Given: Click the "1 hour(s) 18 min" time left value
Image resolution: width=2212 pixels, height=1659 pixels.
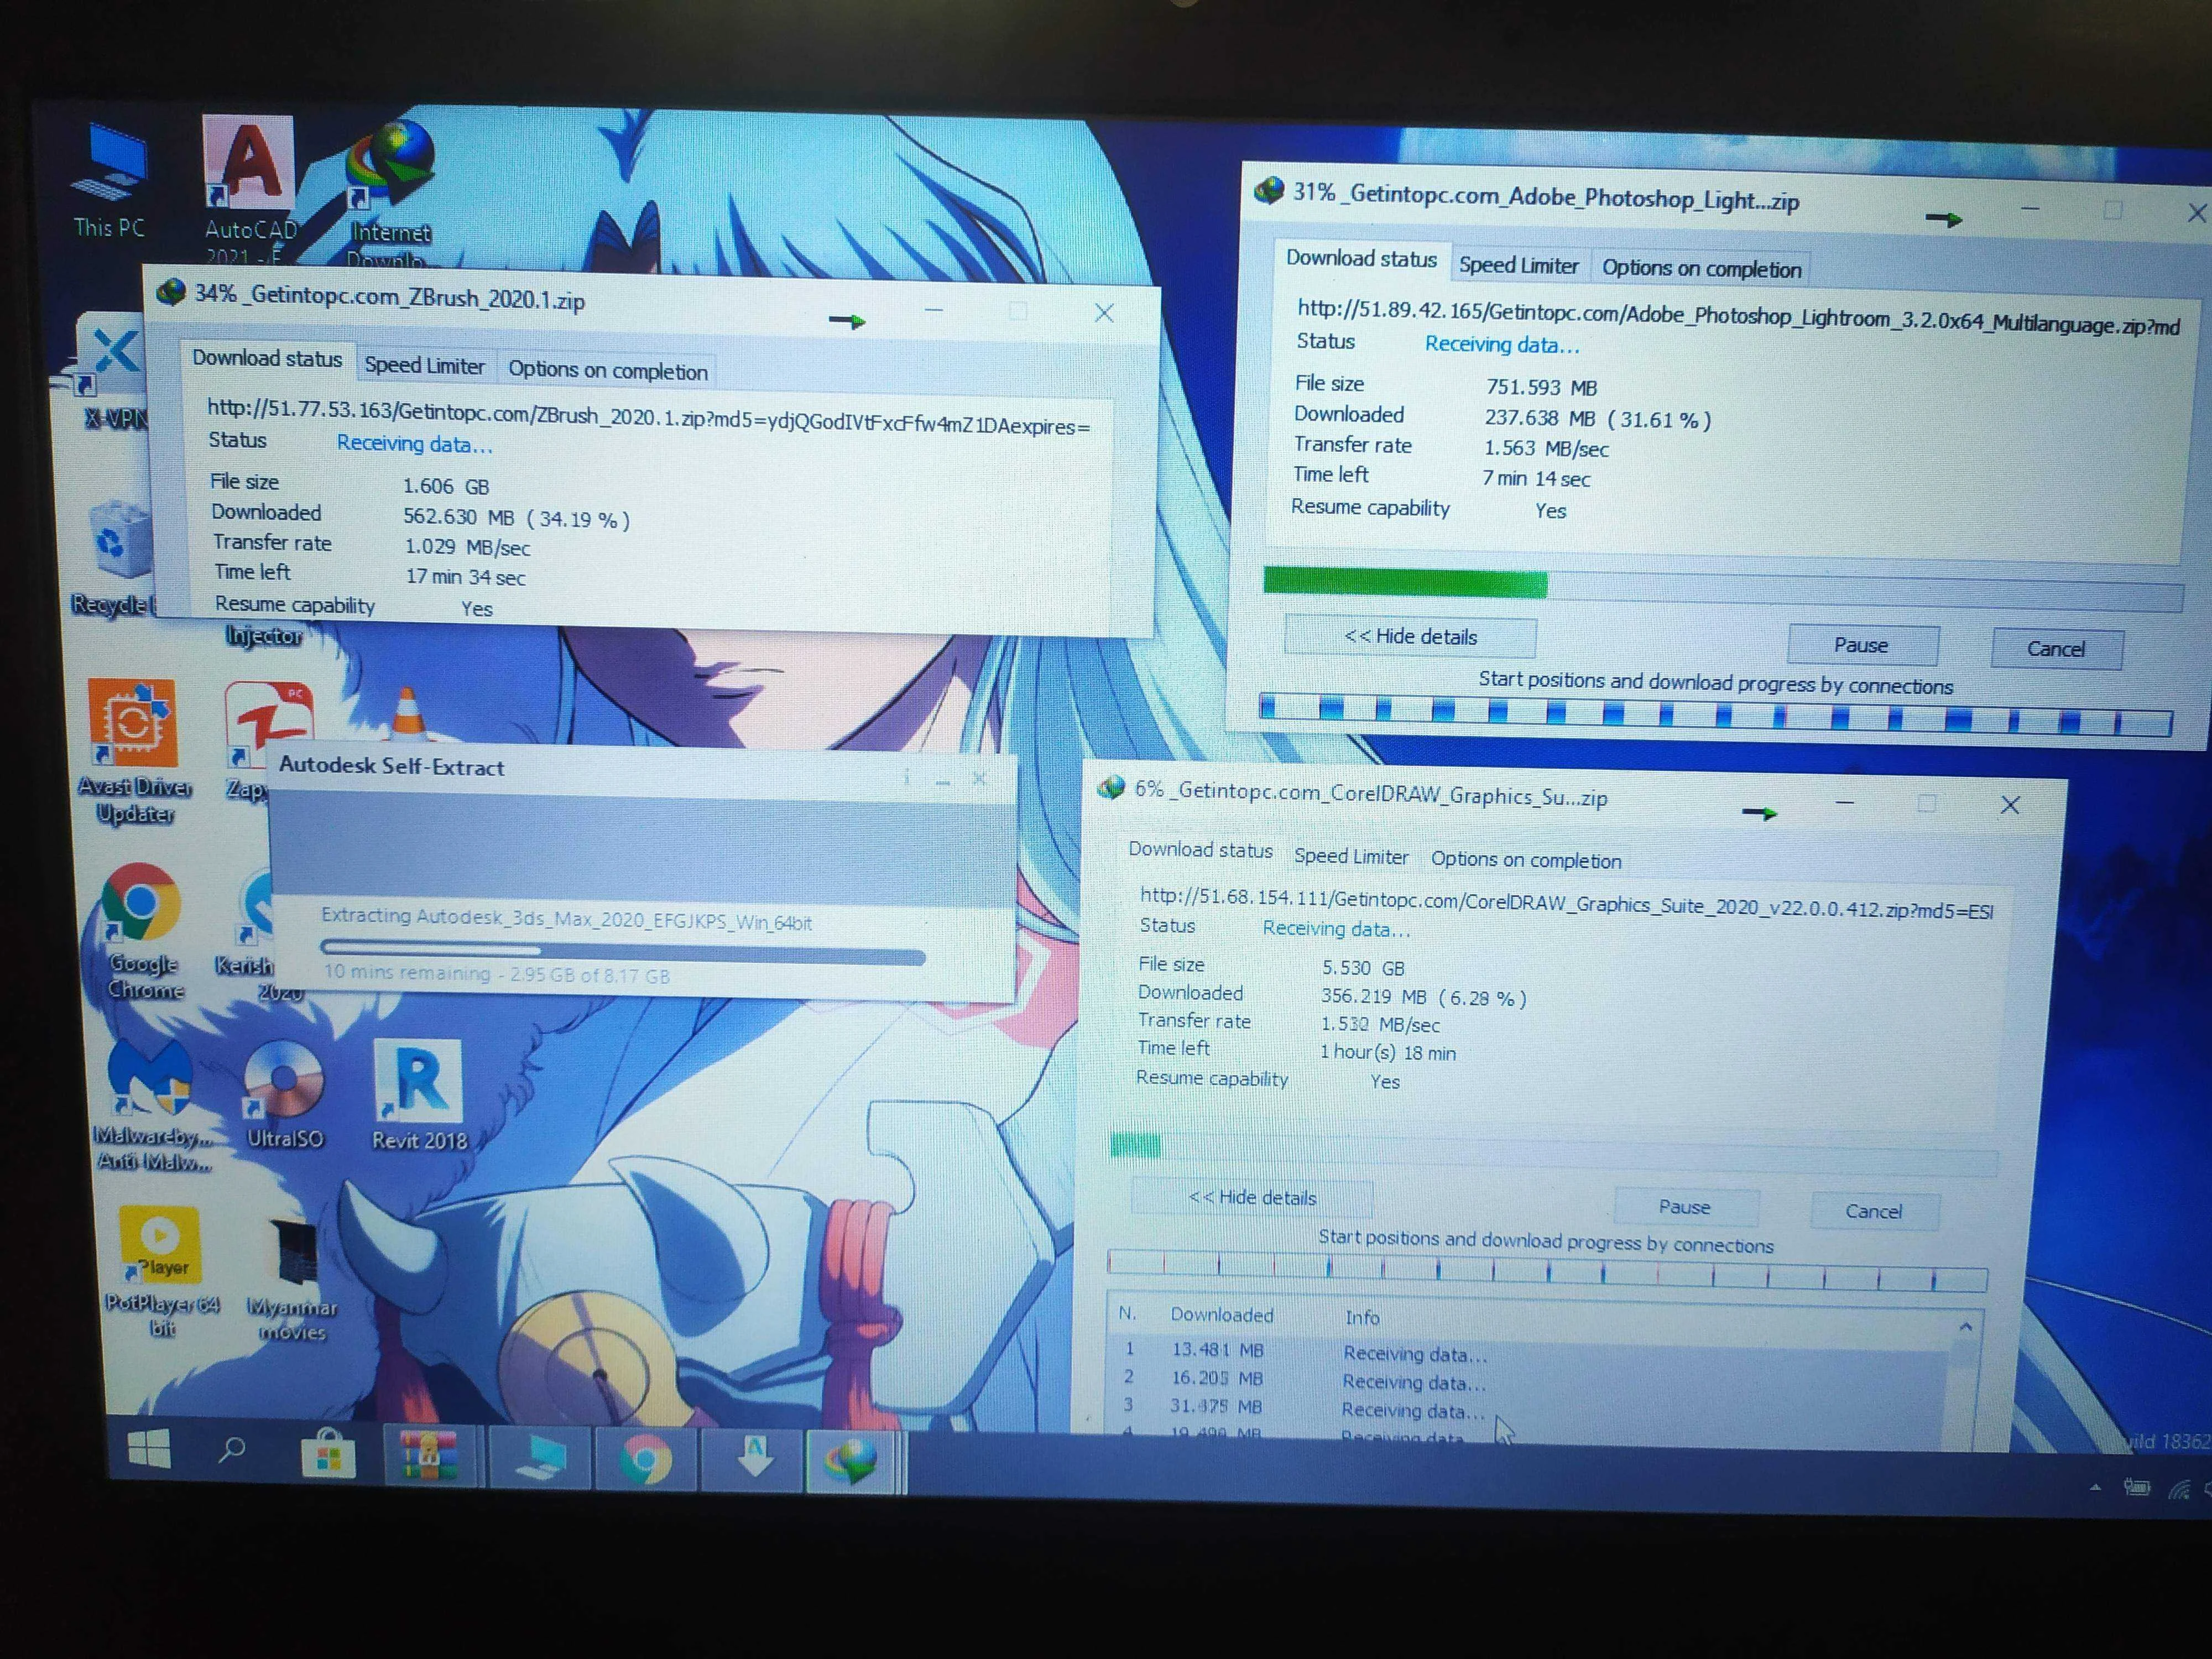Looking at the screenshot, I should (x=1388, y=1052).
